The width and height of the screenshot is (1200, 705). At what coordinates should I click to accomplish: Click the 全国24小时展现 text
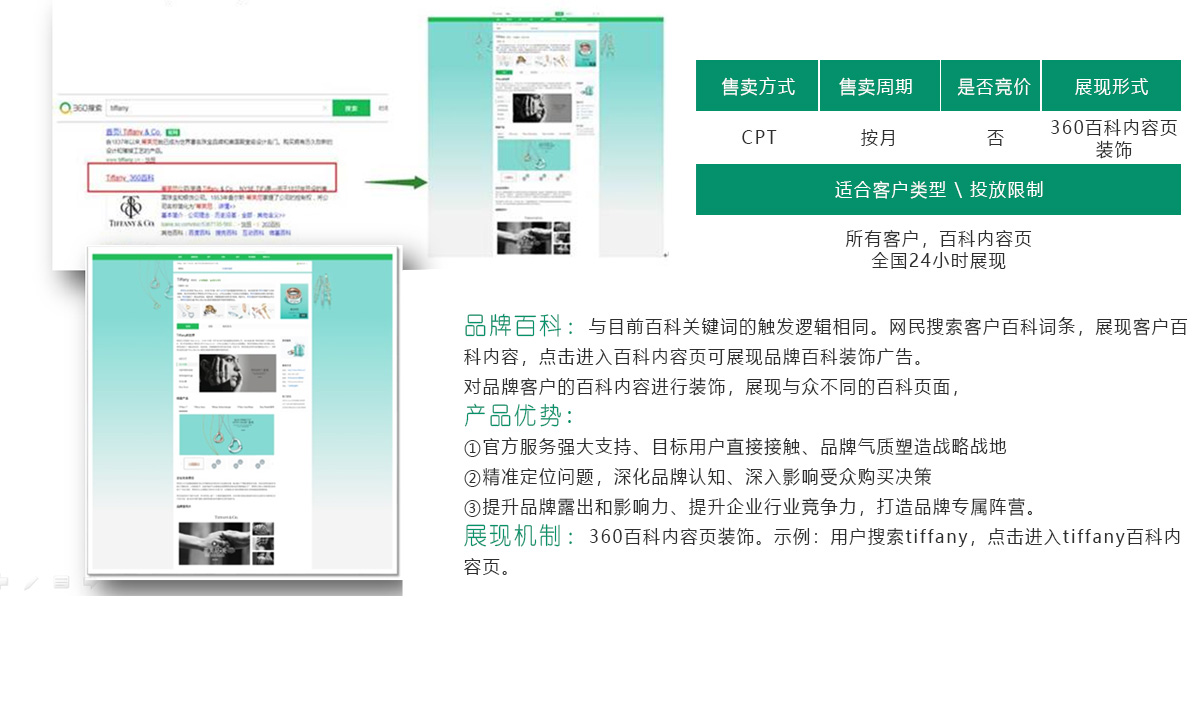click(x=938, y=261)
